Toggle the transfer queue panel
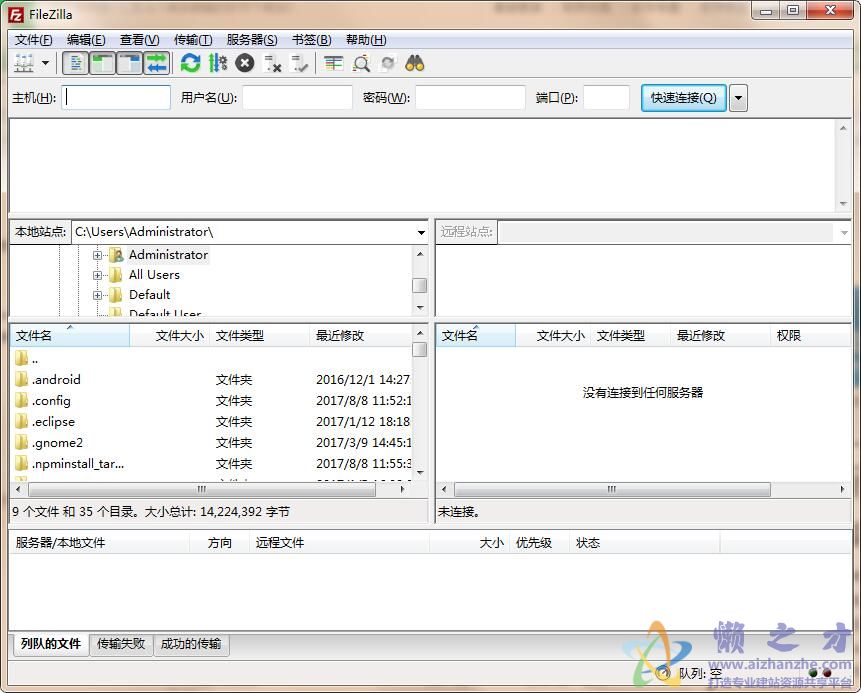 tap(157, 63)
